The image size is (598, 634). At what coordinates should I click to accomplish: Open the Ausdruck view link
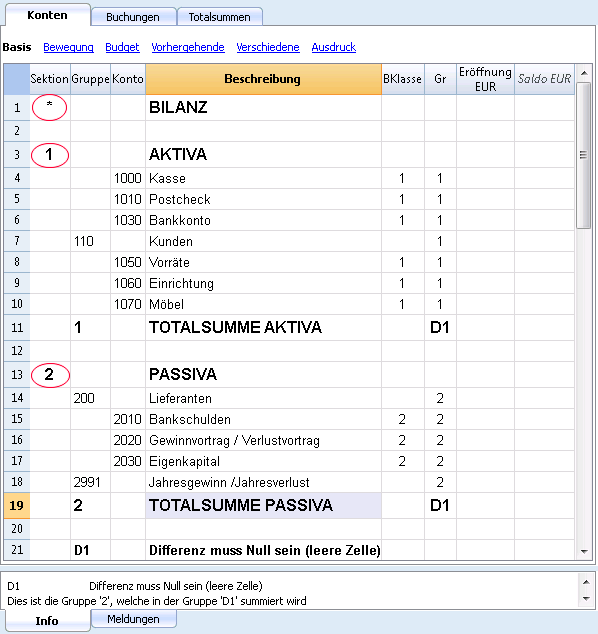coord(334,47)
